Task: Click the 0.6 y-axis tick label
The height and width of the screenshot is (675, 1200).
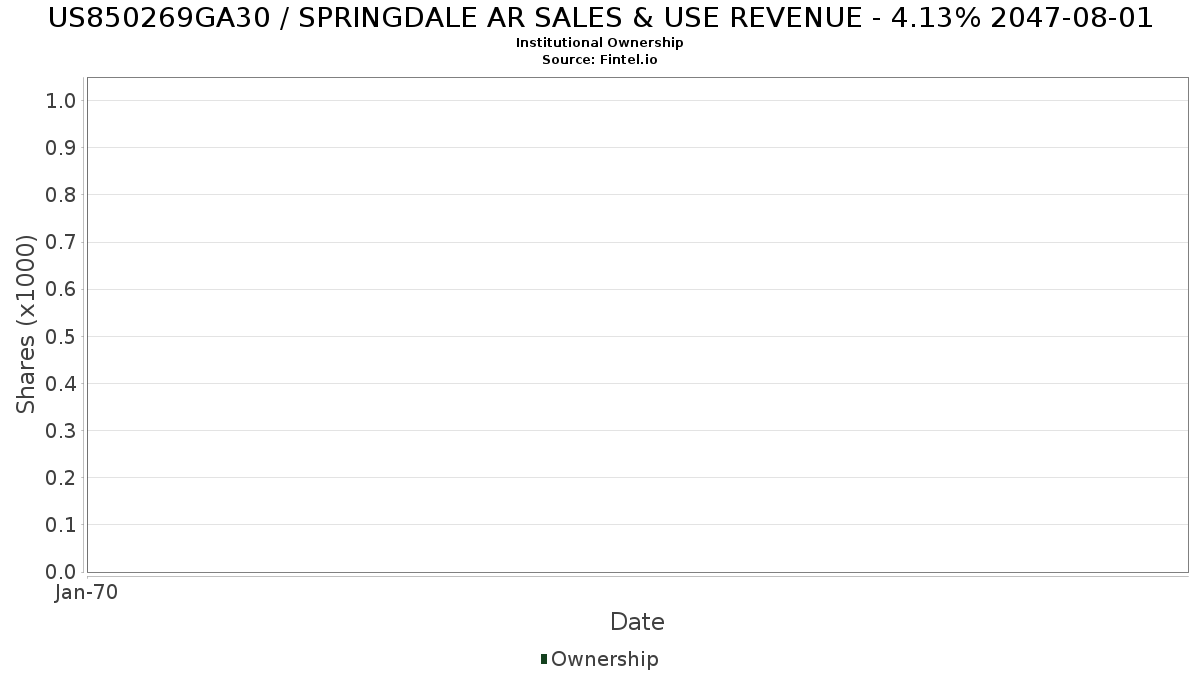Action: coord(61,289)
